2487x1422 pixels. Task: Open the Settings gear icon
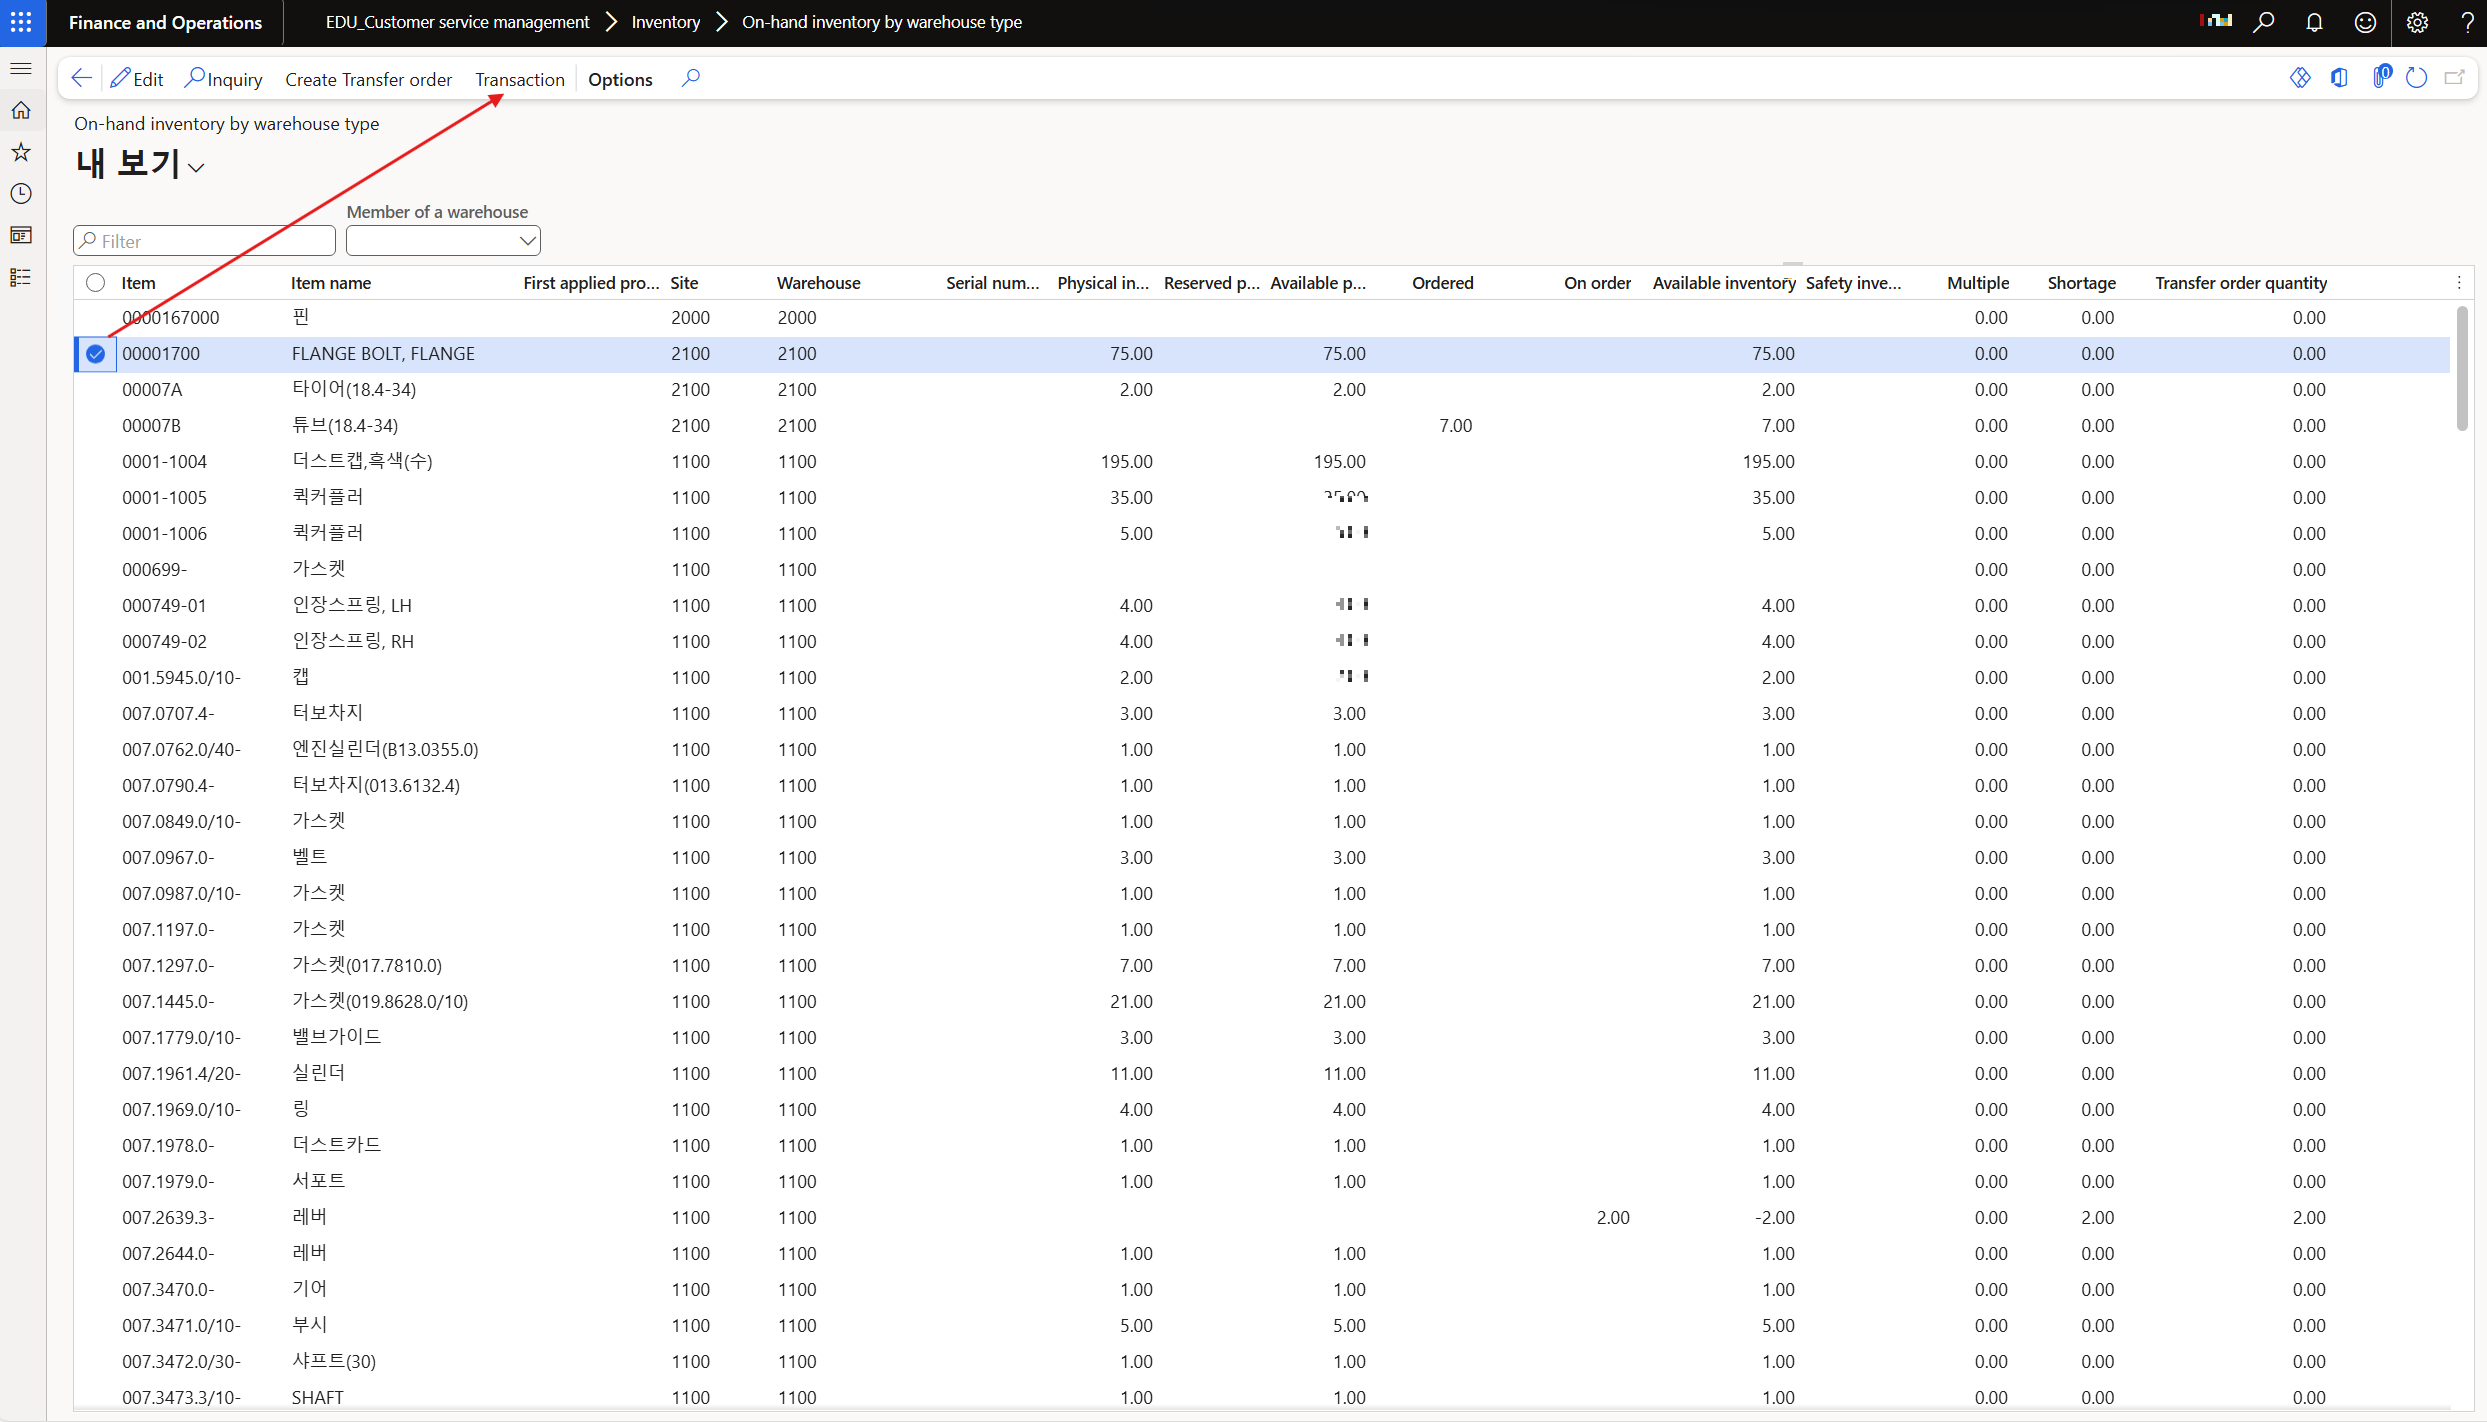pyautogui.click(x=2417, y=22)
